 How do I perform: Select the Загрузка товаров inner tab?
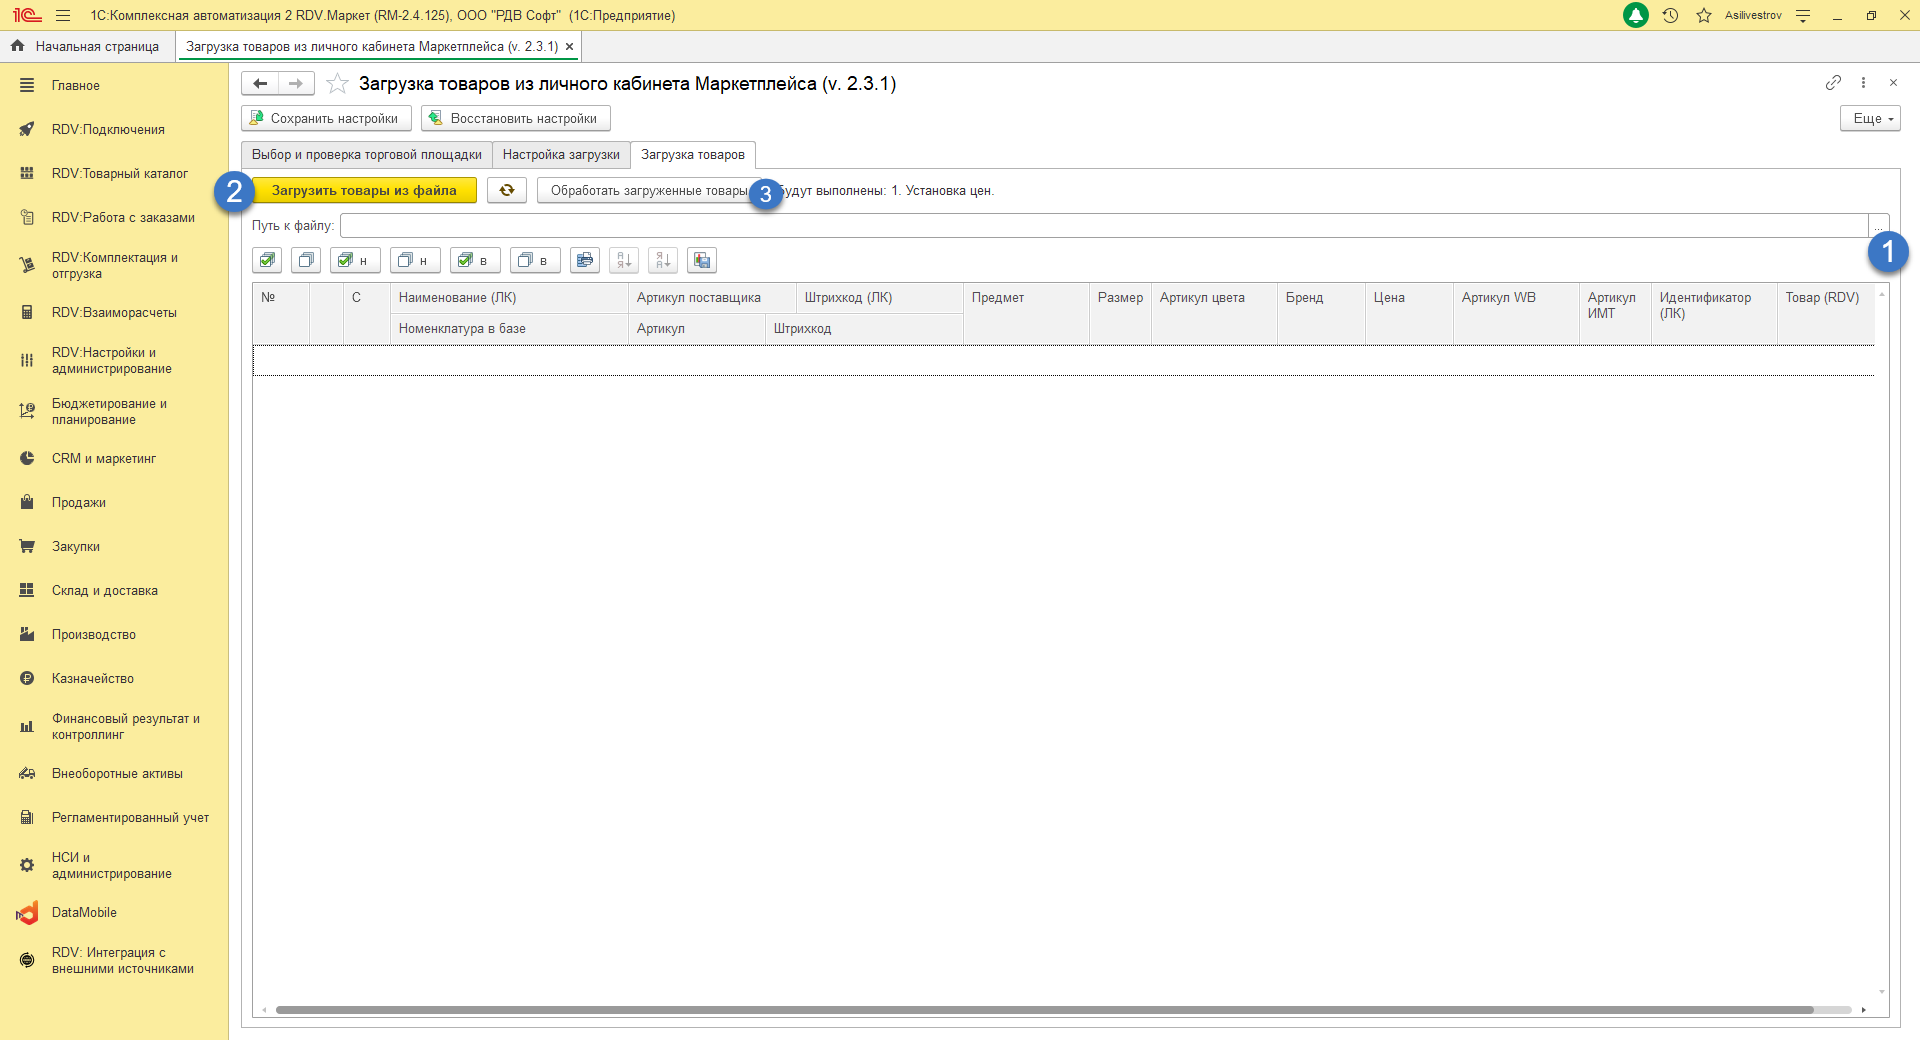pos(693,155)
